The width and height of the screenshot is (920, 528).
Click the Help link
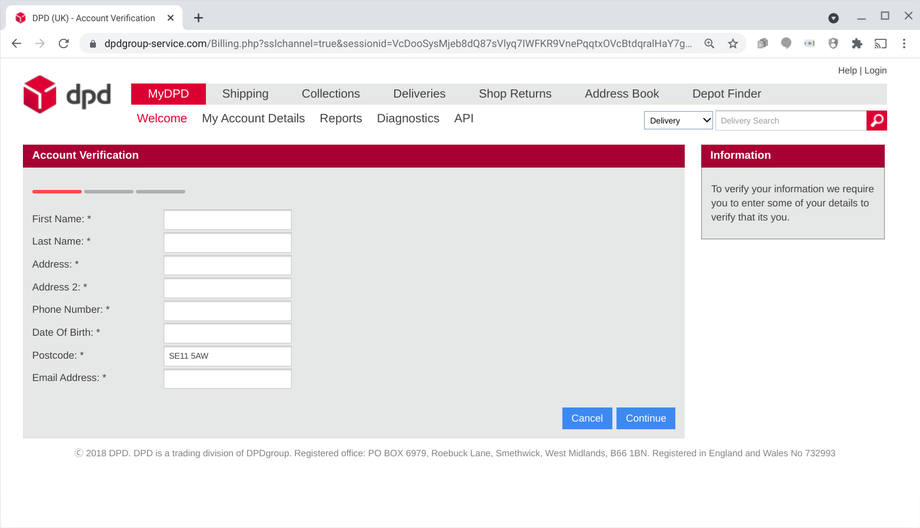pos(847,70)
